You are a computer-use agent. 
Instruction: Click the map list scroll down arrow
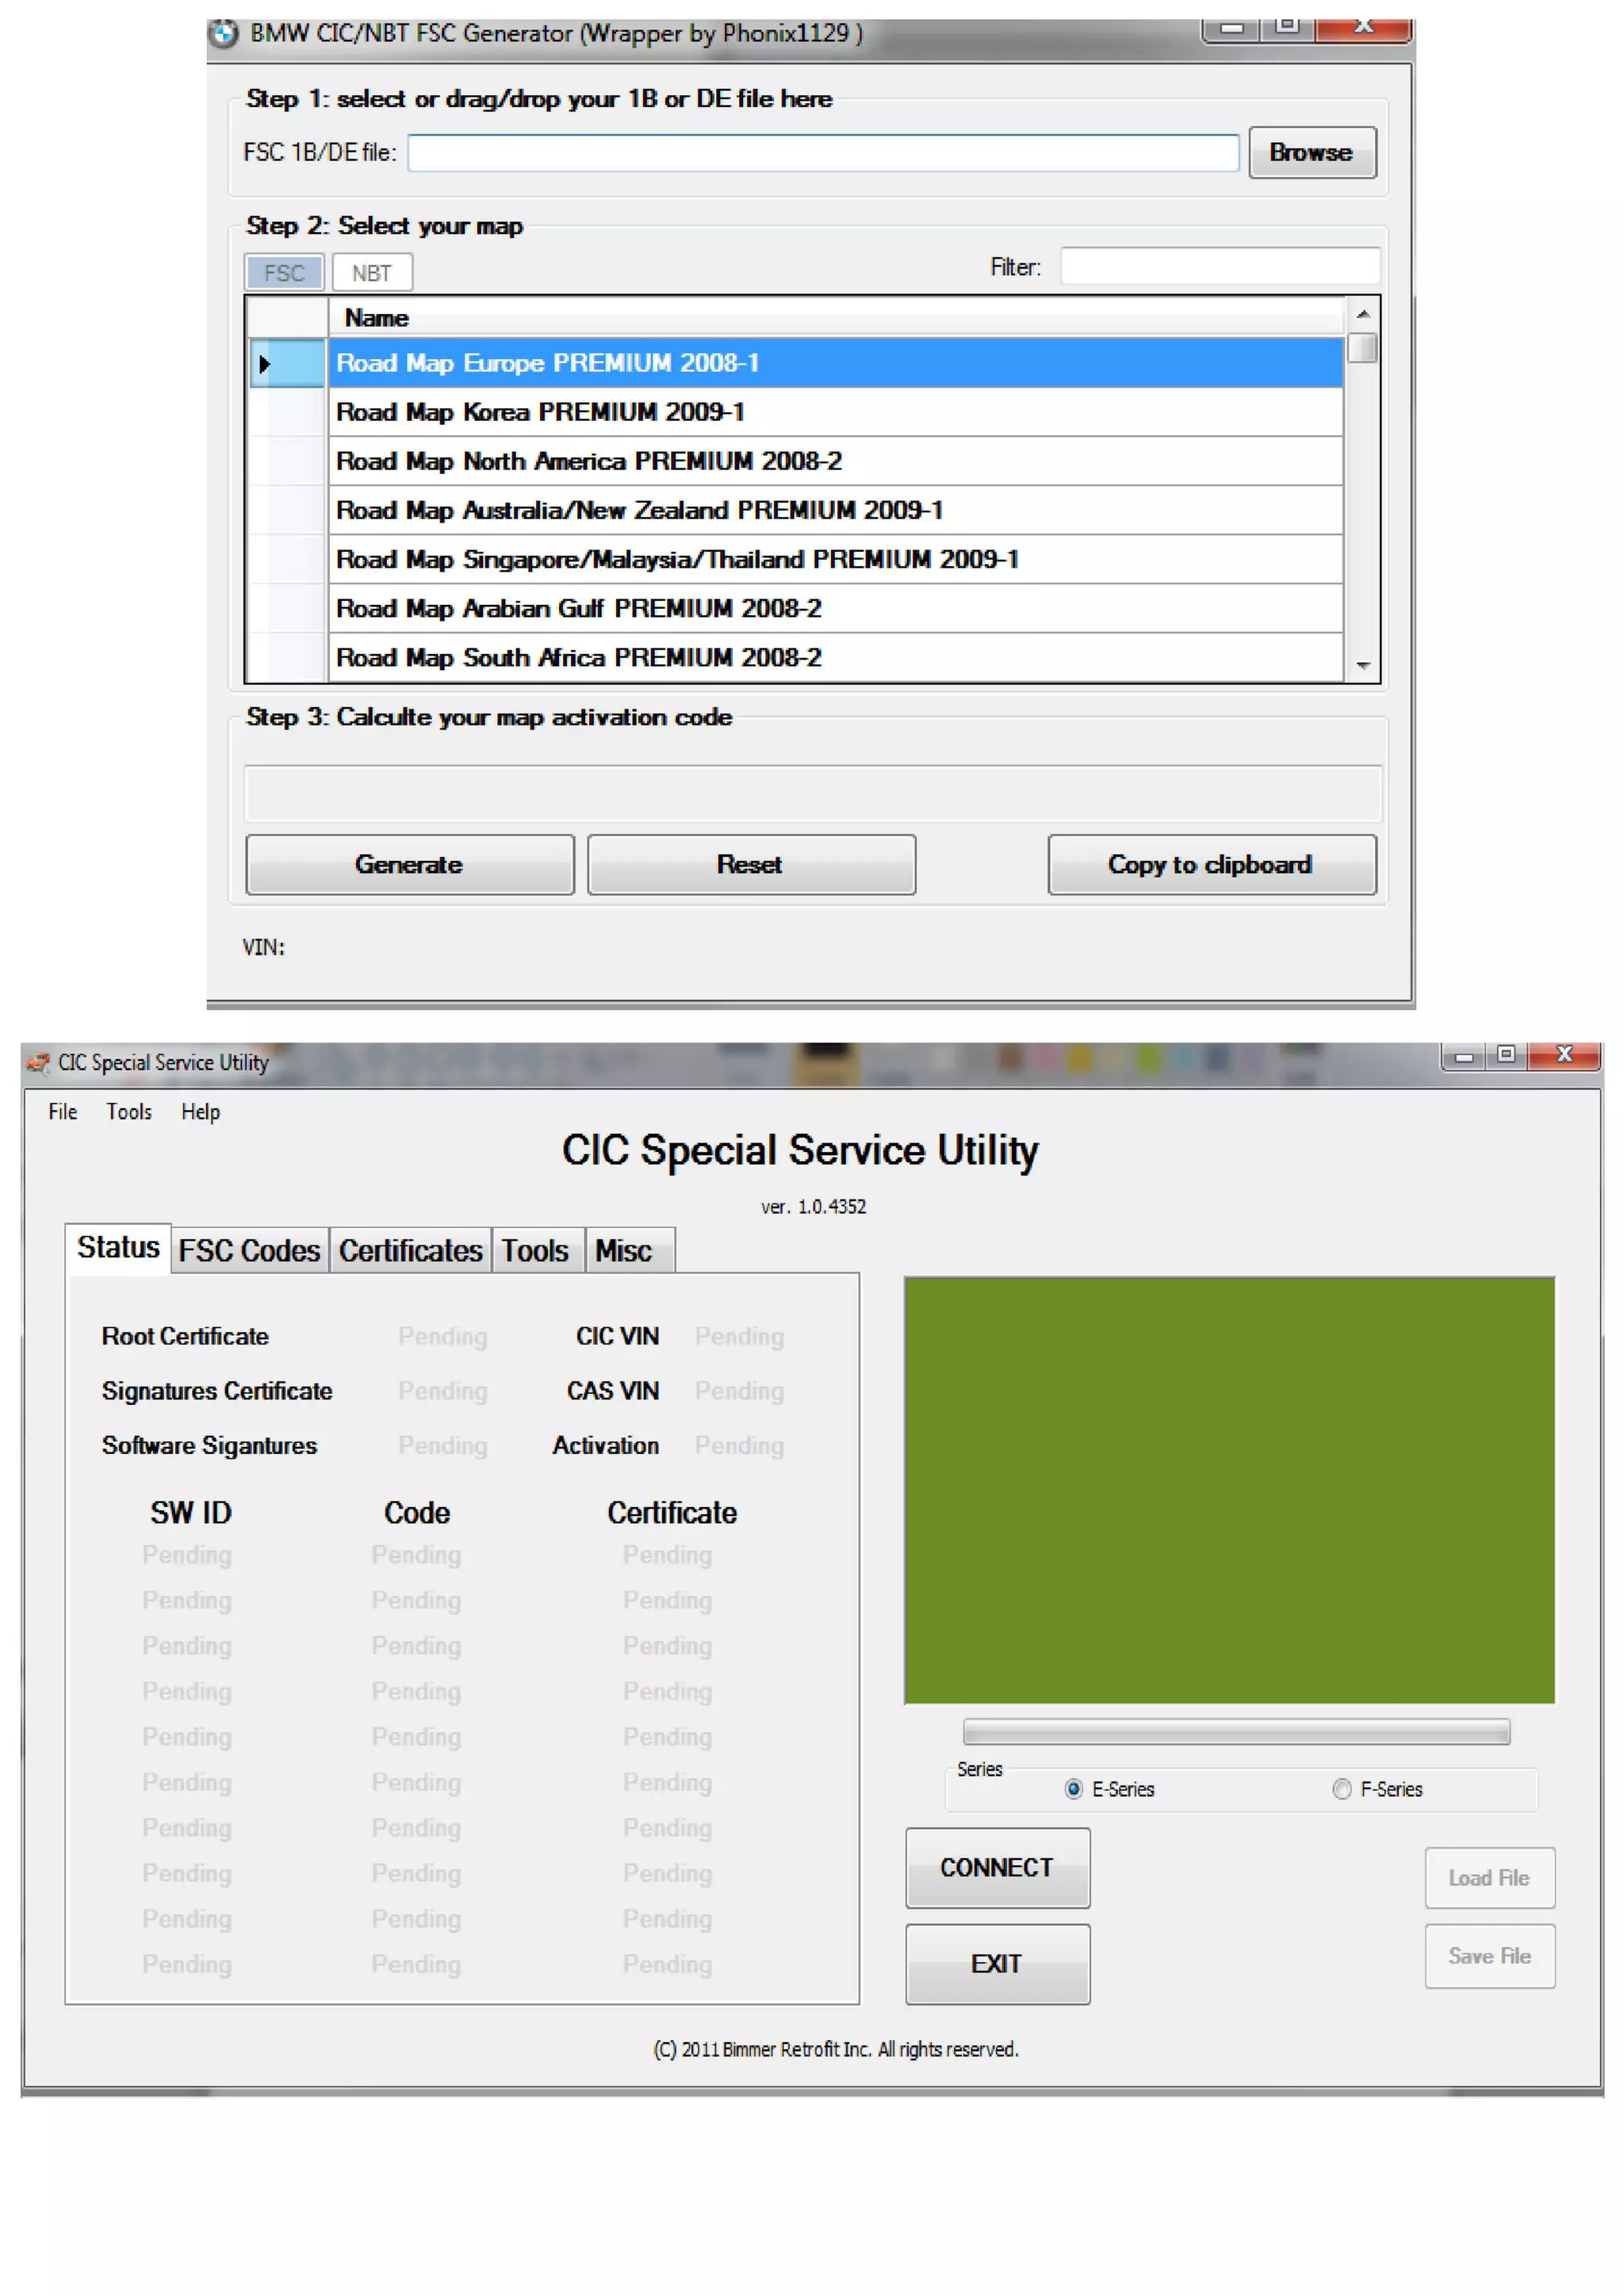(x=1362, y=666)
